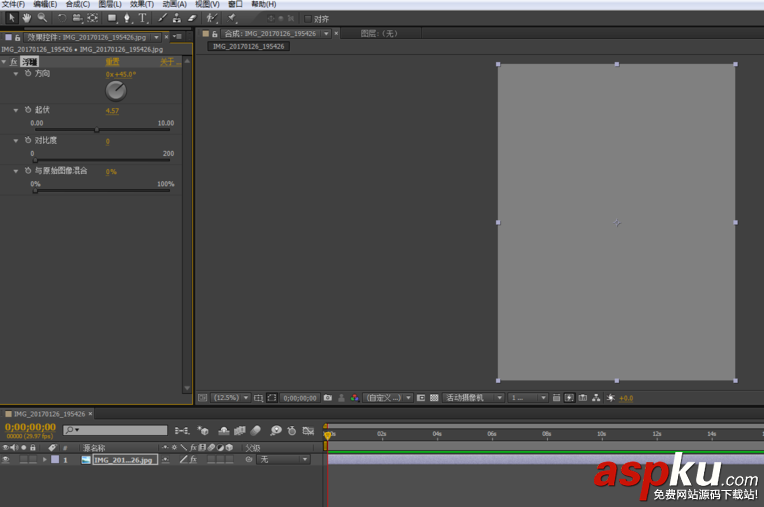
Task: Open the 动画(A) menu
Action: pos(174,4)
